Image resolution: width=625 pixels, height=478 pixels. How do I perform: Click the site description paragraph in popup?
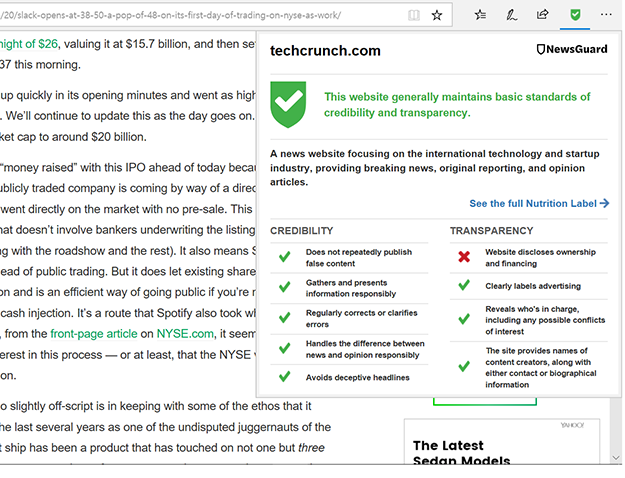coord(434,167)
